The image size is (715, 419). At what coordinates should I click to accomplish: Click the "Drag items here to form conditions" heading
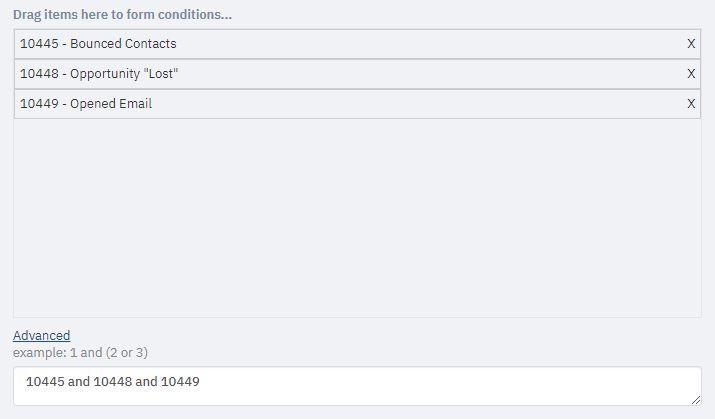coord(122,15)
